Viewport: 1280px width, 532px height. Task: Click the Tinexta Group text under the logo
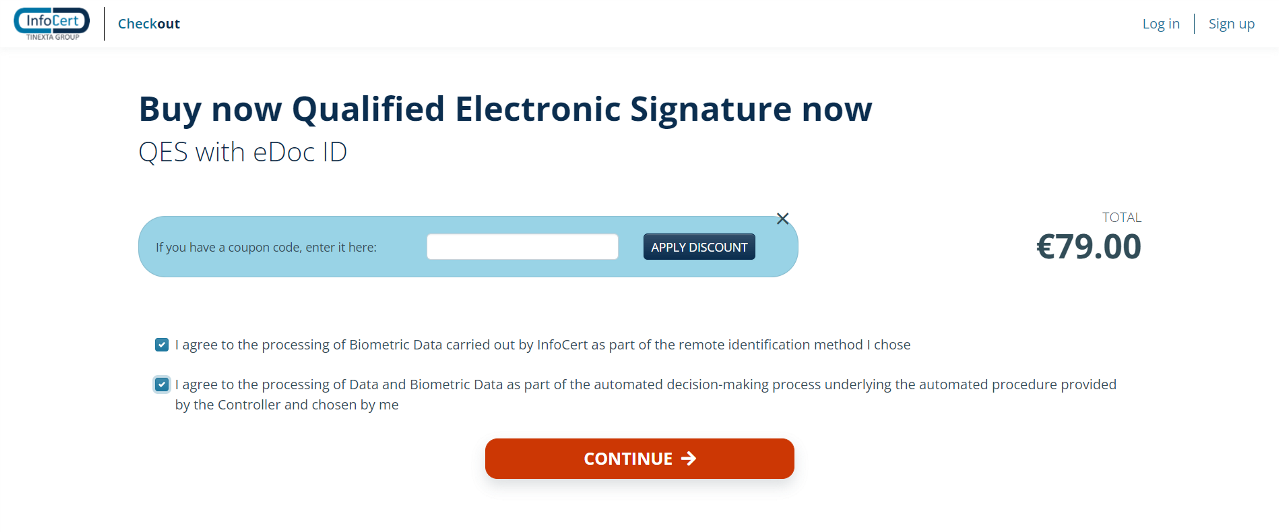click(x=52, y=36)
